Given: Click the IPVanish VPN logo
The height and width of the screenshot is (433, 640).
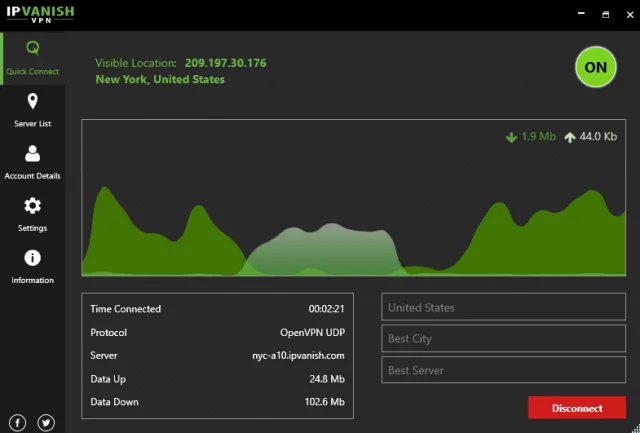Looking at the screenshot, I should pyautogui.click(x=40, y=14).
